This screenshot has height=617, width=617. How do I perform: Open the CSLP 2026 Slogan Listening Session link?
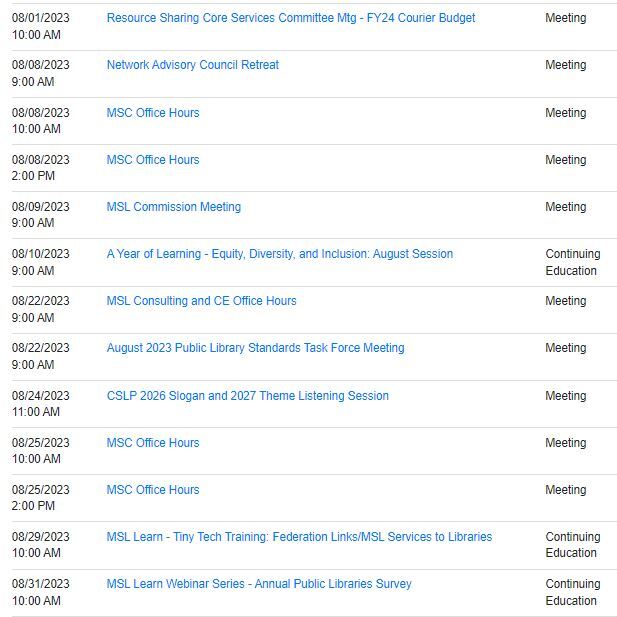pyautogui.click(x=247, y=396)
